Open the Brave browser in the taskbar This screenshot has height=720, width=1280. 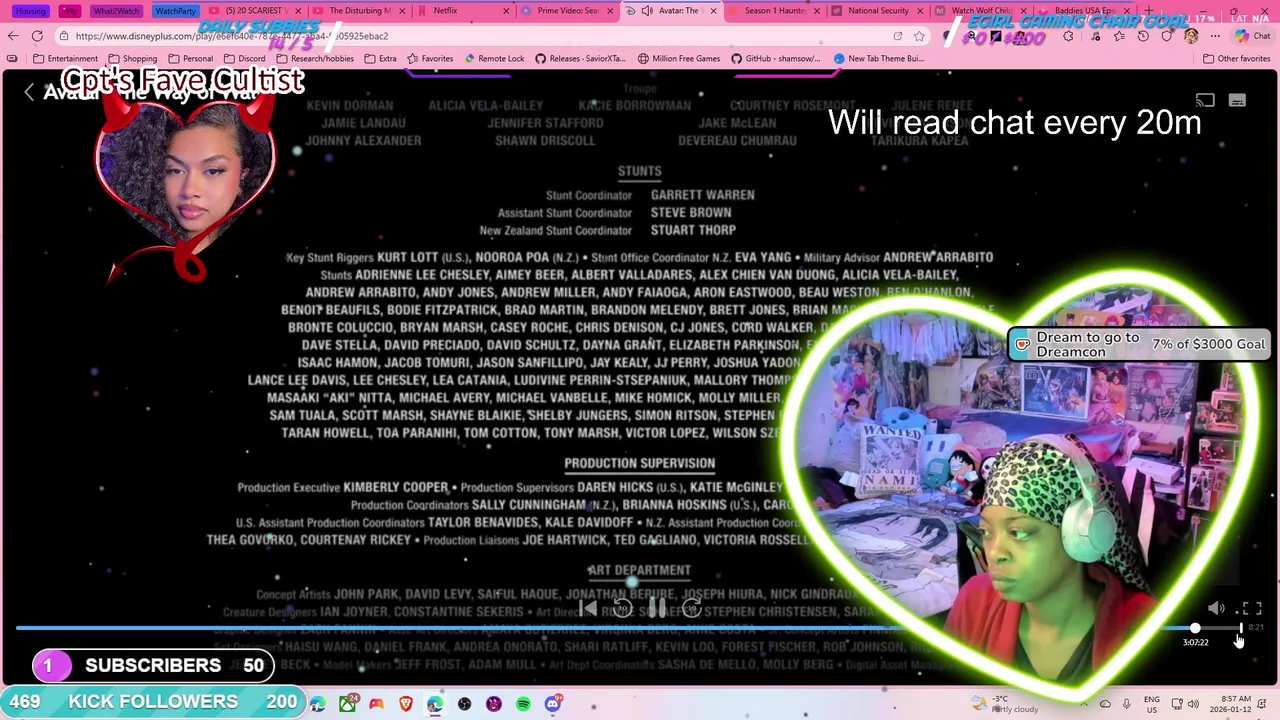click(x=406, y=705)
